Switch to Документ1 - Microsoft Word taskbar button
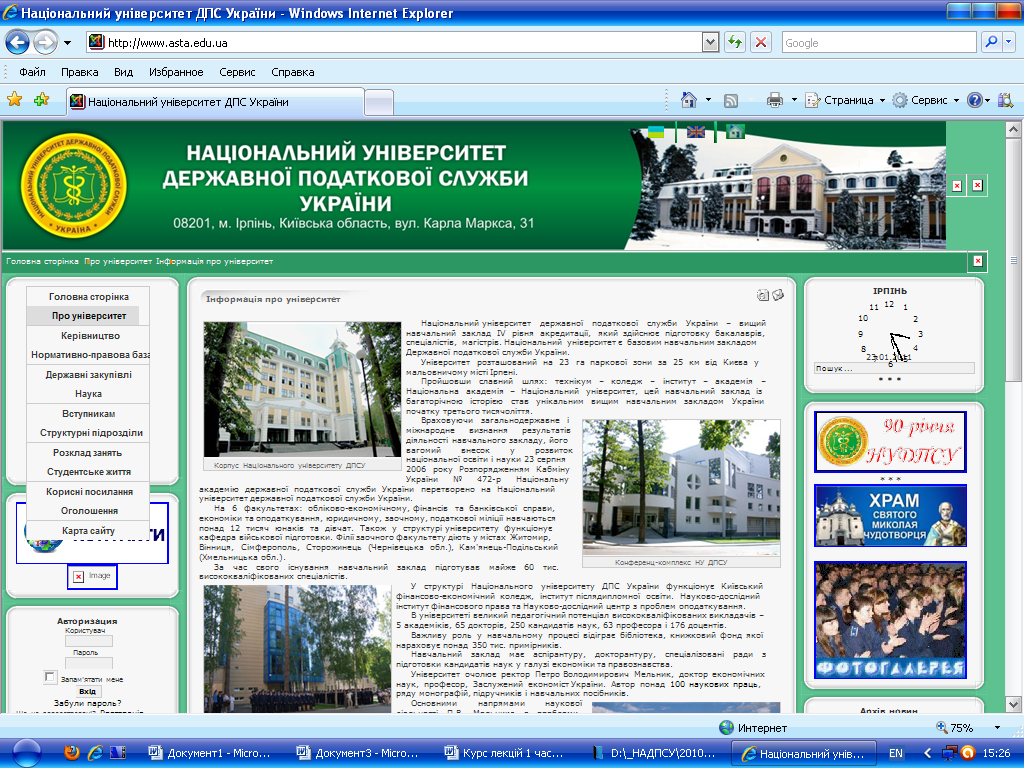This screenshot has width=1024, height=768. [x=210, y=754]
